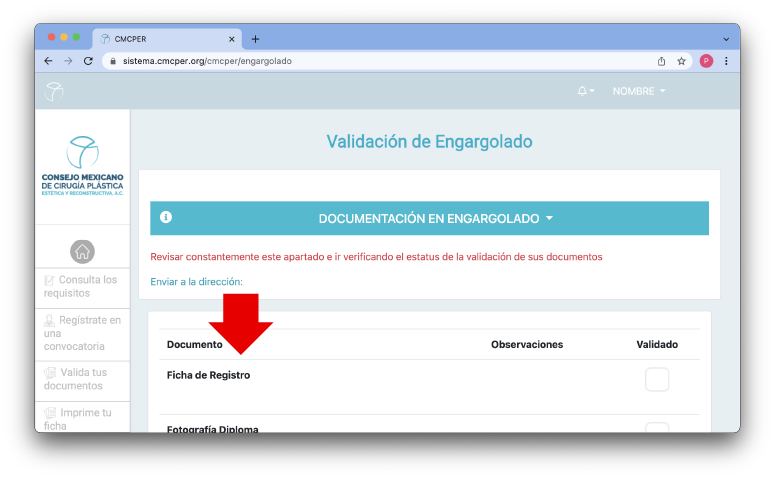Viewport: 775px width, 479px height.
Task: Check the Ficha de Registro validado box
Action: click(657, 379)
